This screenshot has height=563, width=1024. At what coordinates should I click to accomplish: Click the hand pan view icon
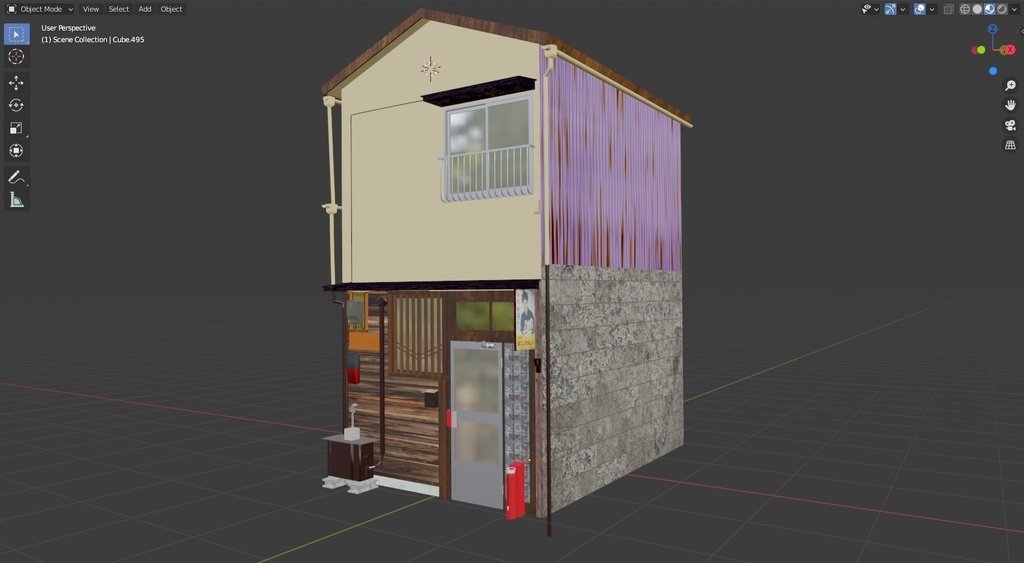click(x=1010, y=105)
